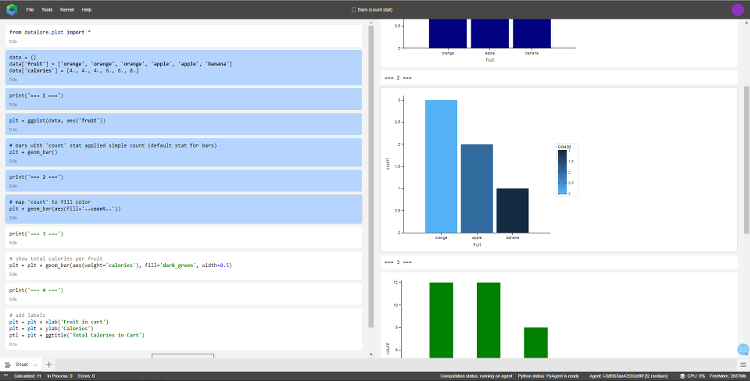Open the Help menu

(x=87, y=10)
